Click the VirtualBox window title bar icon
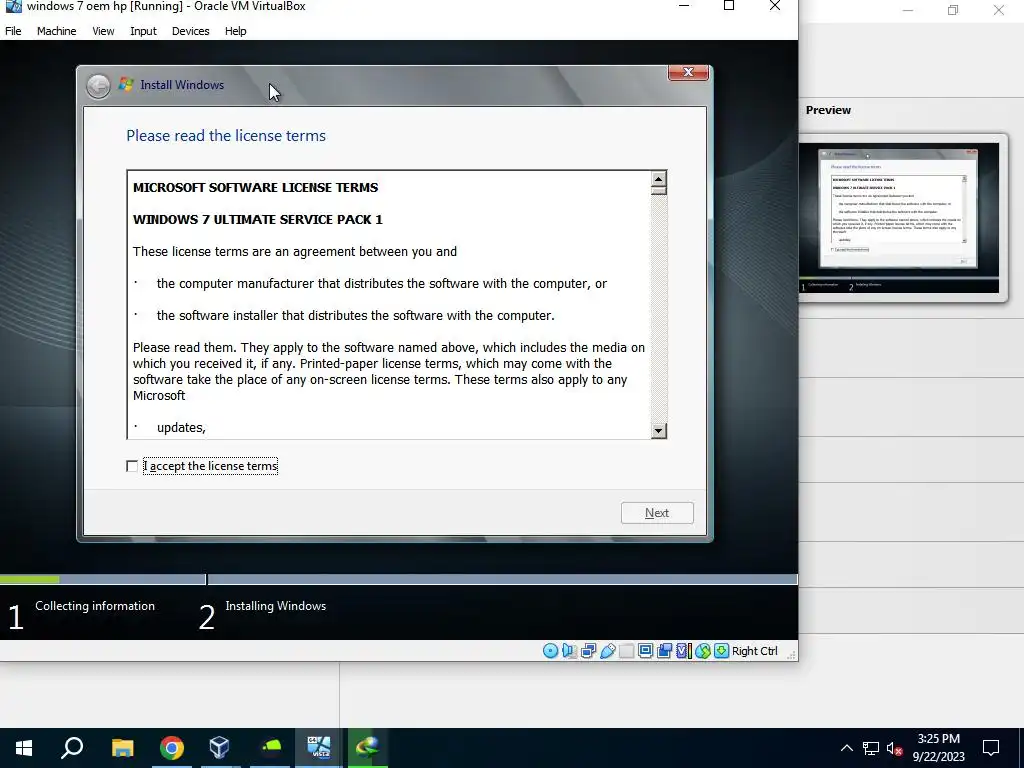This screenshot has height=768, width=1024. click(x=13, y=7)
